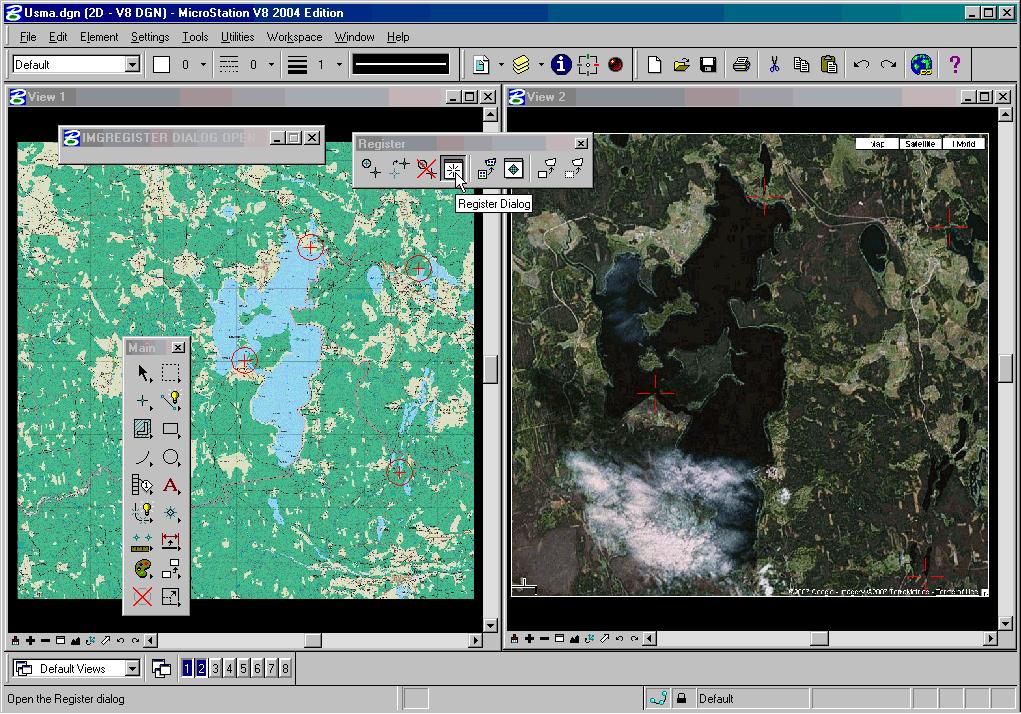Select the Place Fence tool in Main toolbox
The height and width of the screenshot is (714, 1021).
tap(171, 373)
